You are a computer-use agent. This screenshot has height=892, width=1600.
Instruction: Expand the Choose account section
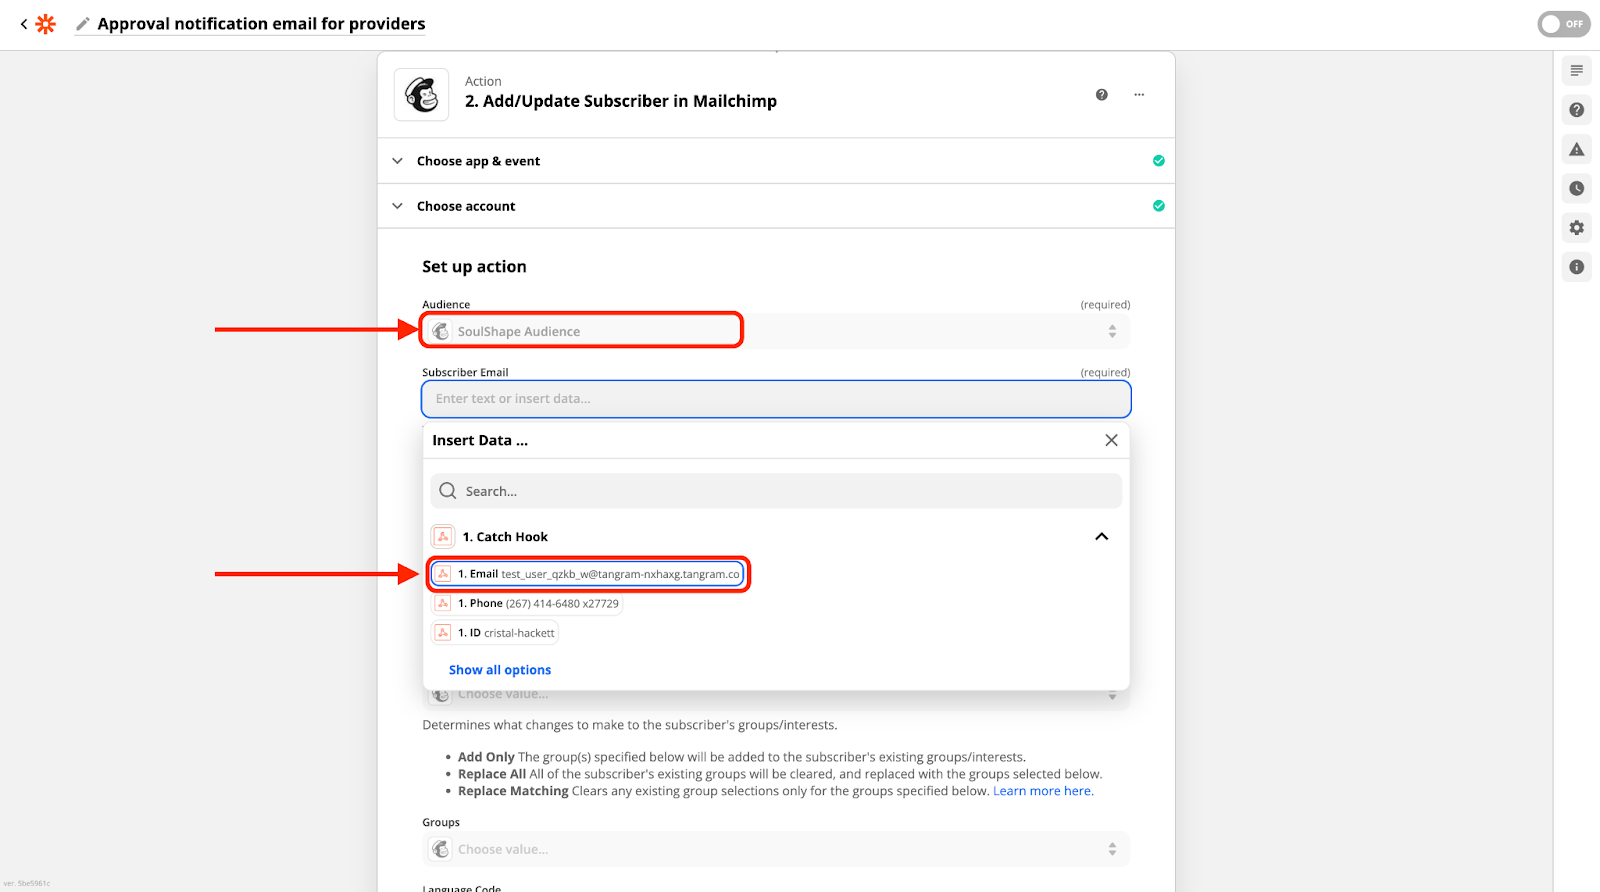(x=776, y=206)
